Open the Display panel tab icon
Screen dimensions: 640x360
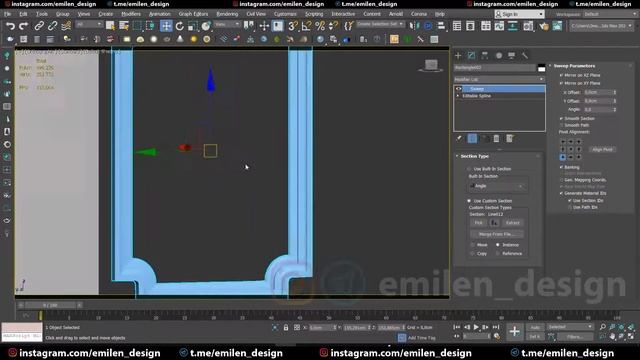click(x=511, y=56)
